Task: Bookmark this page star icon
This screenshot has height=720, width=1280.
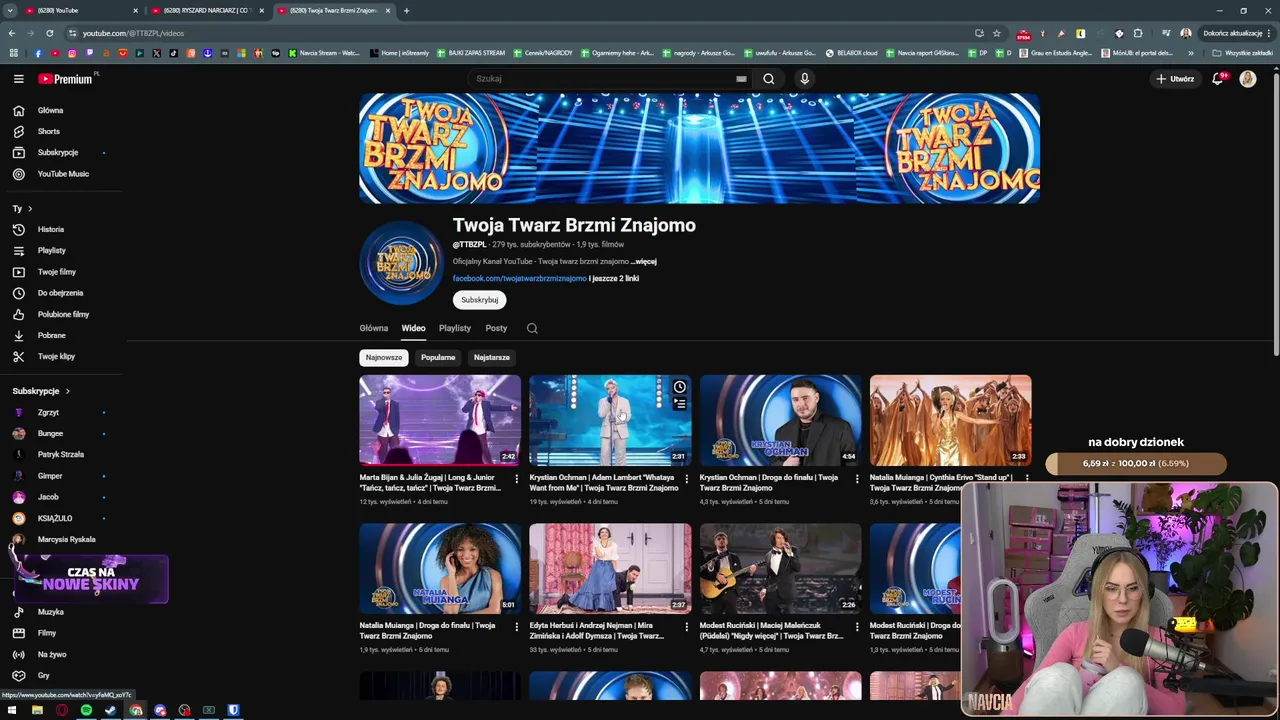Action: pos(997,33)
